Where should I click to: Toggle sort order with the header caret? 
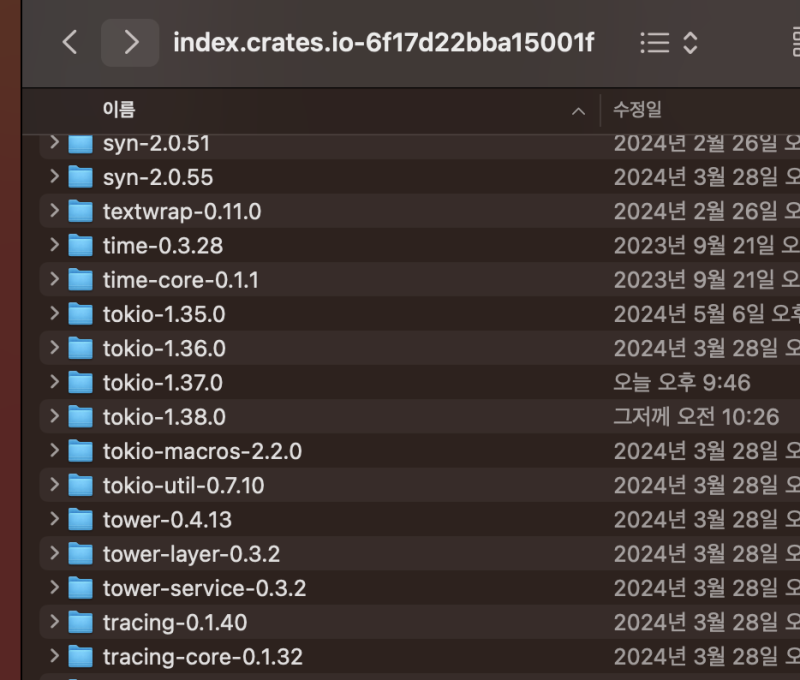[578, 111]
